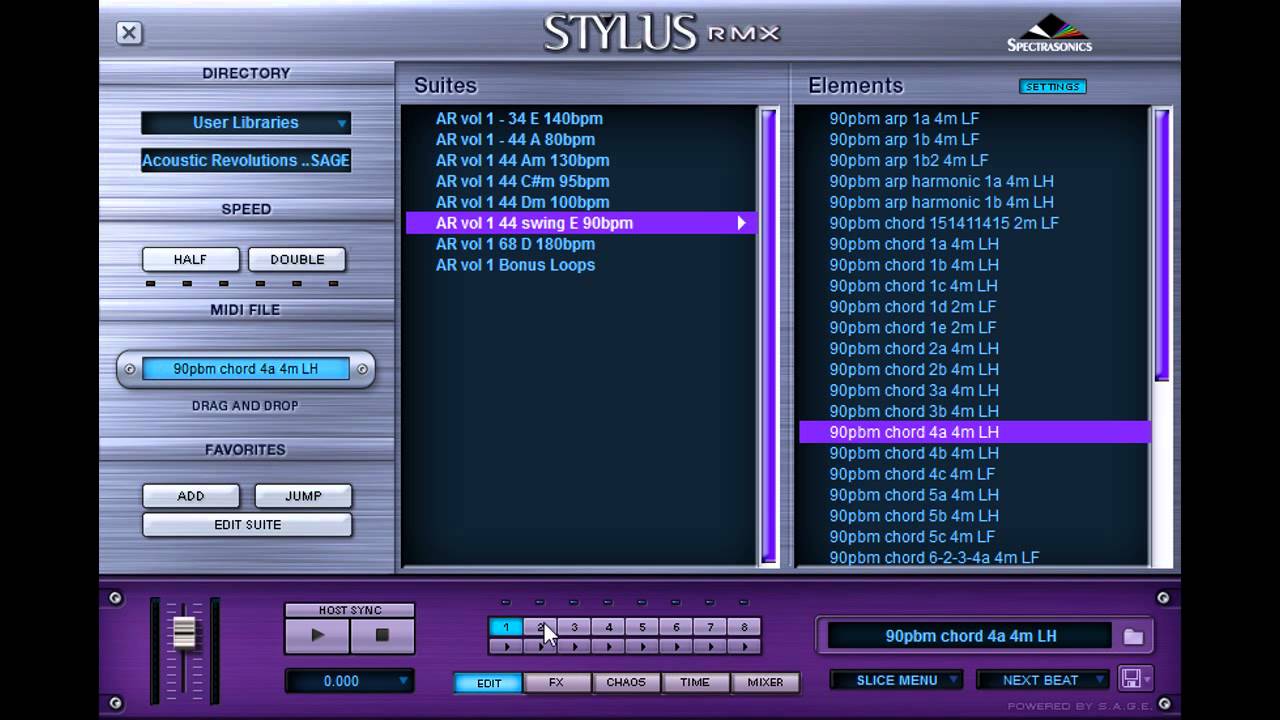Image resolution: width=1280 pixels, height=720 pixels.
Task: Select part 5 button
Action: point(642,627)
